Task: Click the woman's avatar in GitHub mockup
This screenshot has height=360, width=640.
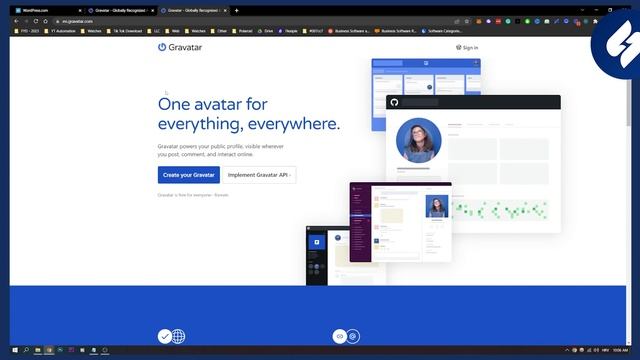Action: 419,140
